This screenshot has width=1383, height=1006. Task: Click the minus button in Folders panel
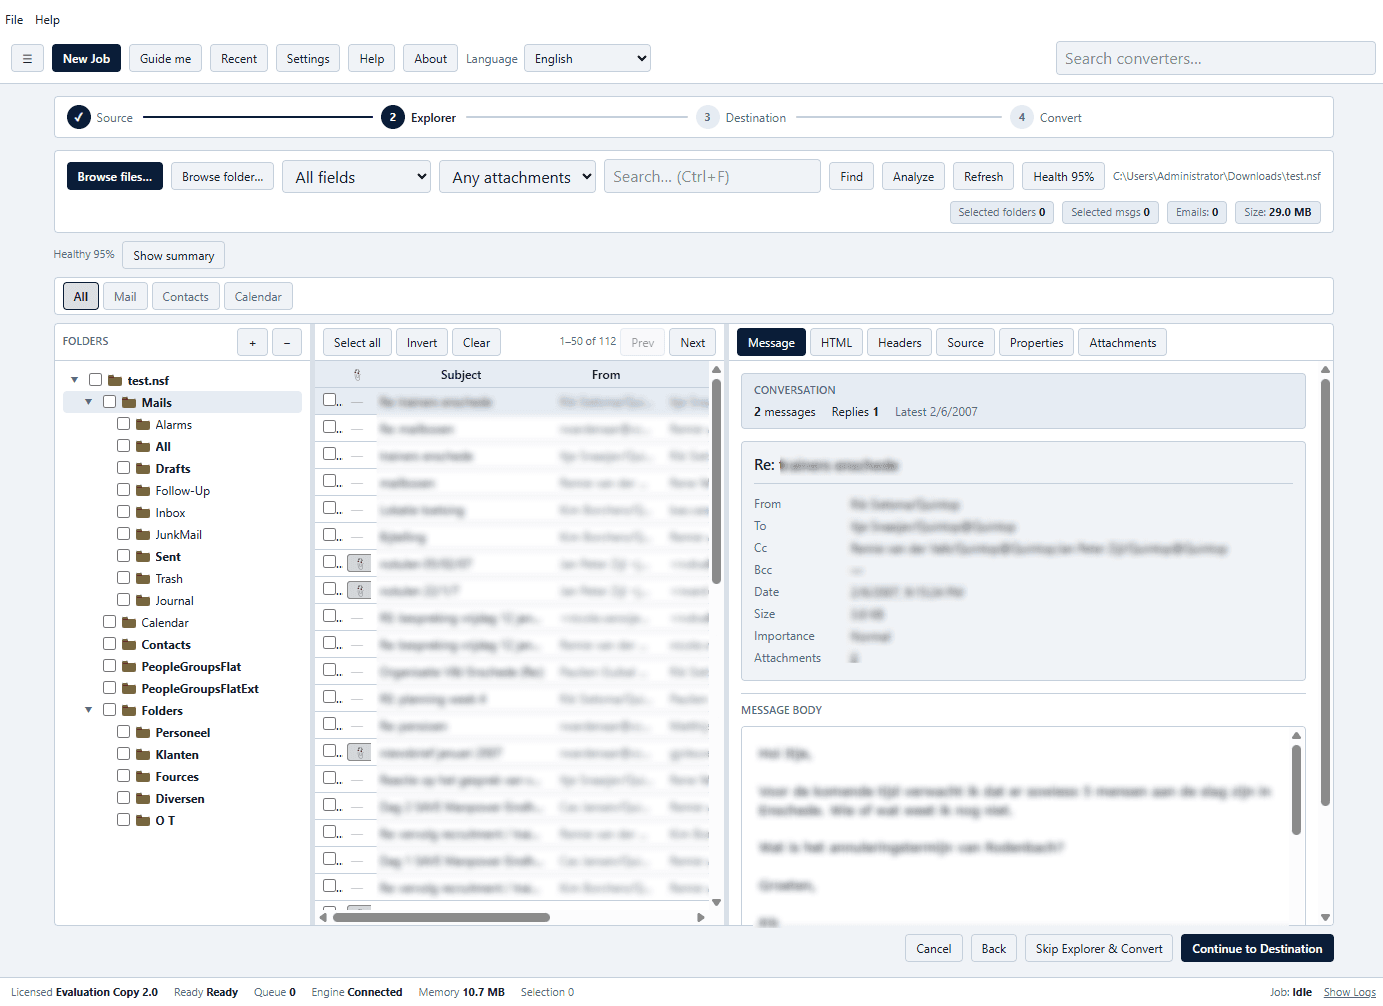point(287,343)
